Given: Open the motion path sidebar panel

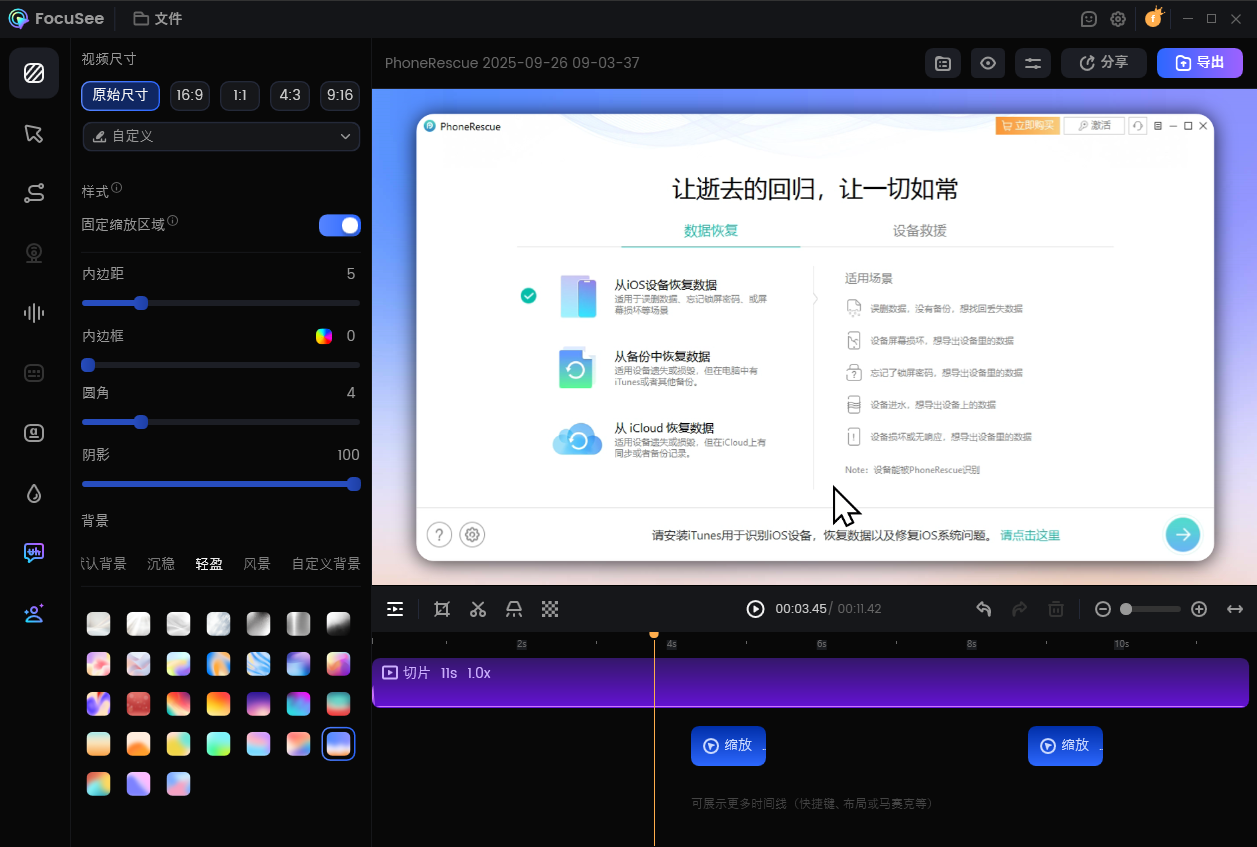Looking at the screenshot, I should [x=34, y=194].
